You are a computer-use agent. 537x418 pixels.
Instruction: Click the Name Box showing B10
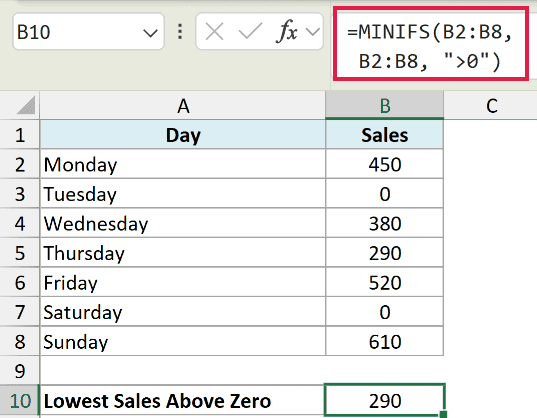88,32
